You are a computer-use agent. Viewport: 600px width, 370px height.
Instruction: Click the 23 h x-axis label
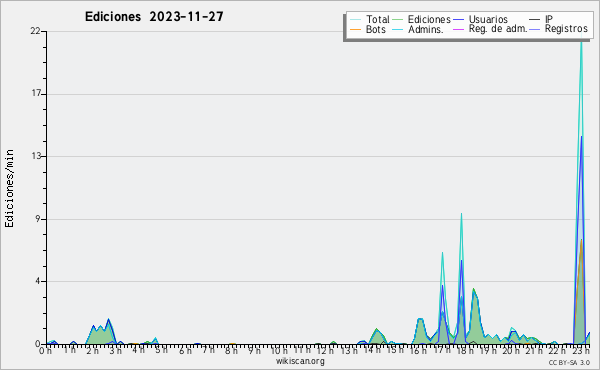click(x=581, y=351)
